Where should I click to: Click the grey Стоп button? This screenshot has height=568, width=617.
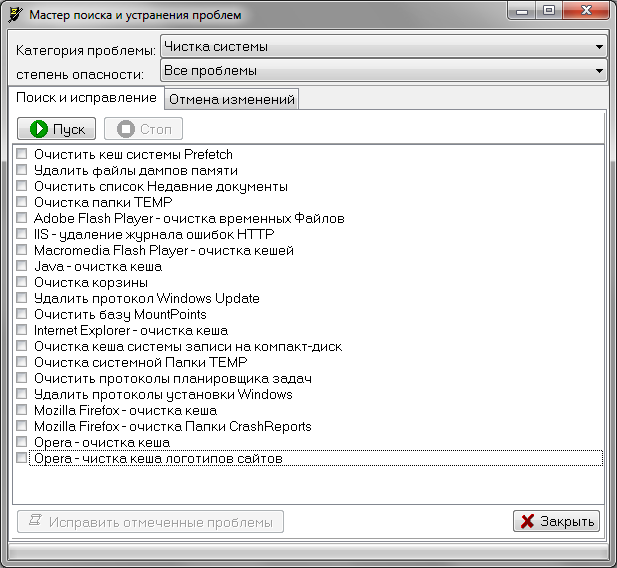[143, 129]
